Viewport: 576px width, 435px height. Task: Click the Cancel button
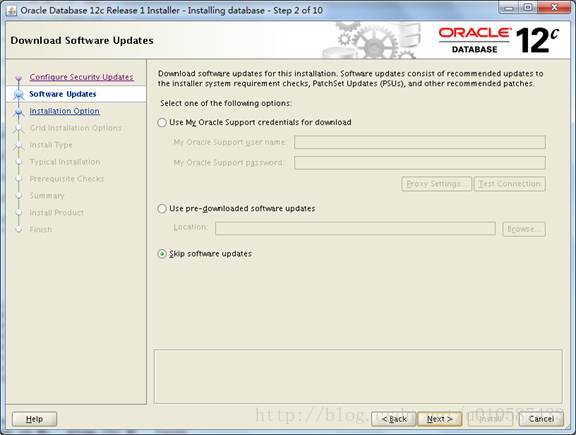[541, 419]
